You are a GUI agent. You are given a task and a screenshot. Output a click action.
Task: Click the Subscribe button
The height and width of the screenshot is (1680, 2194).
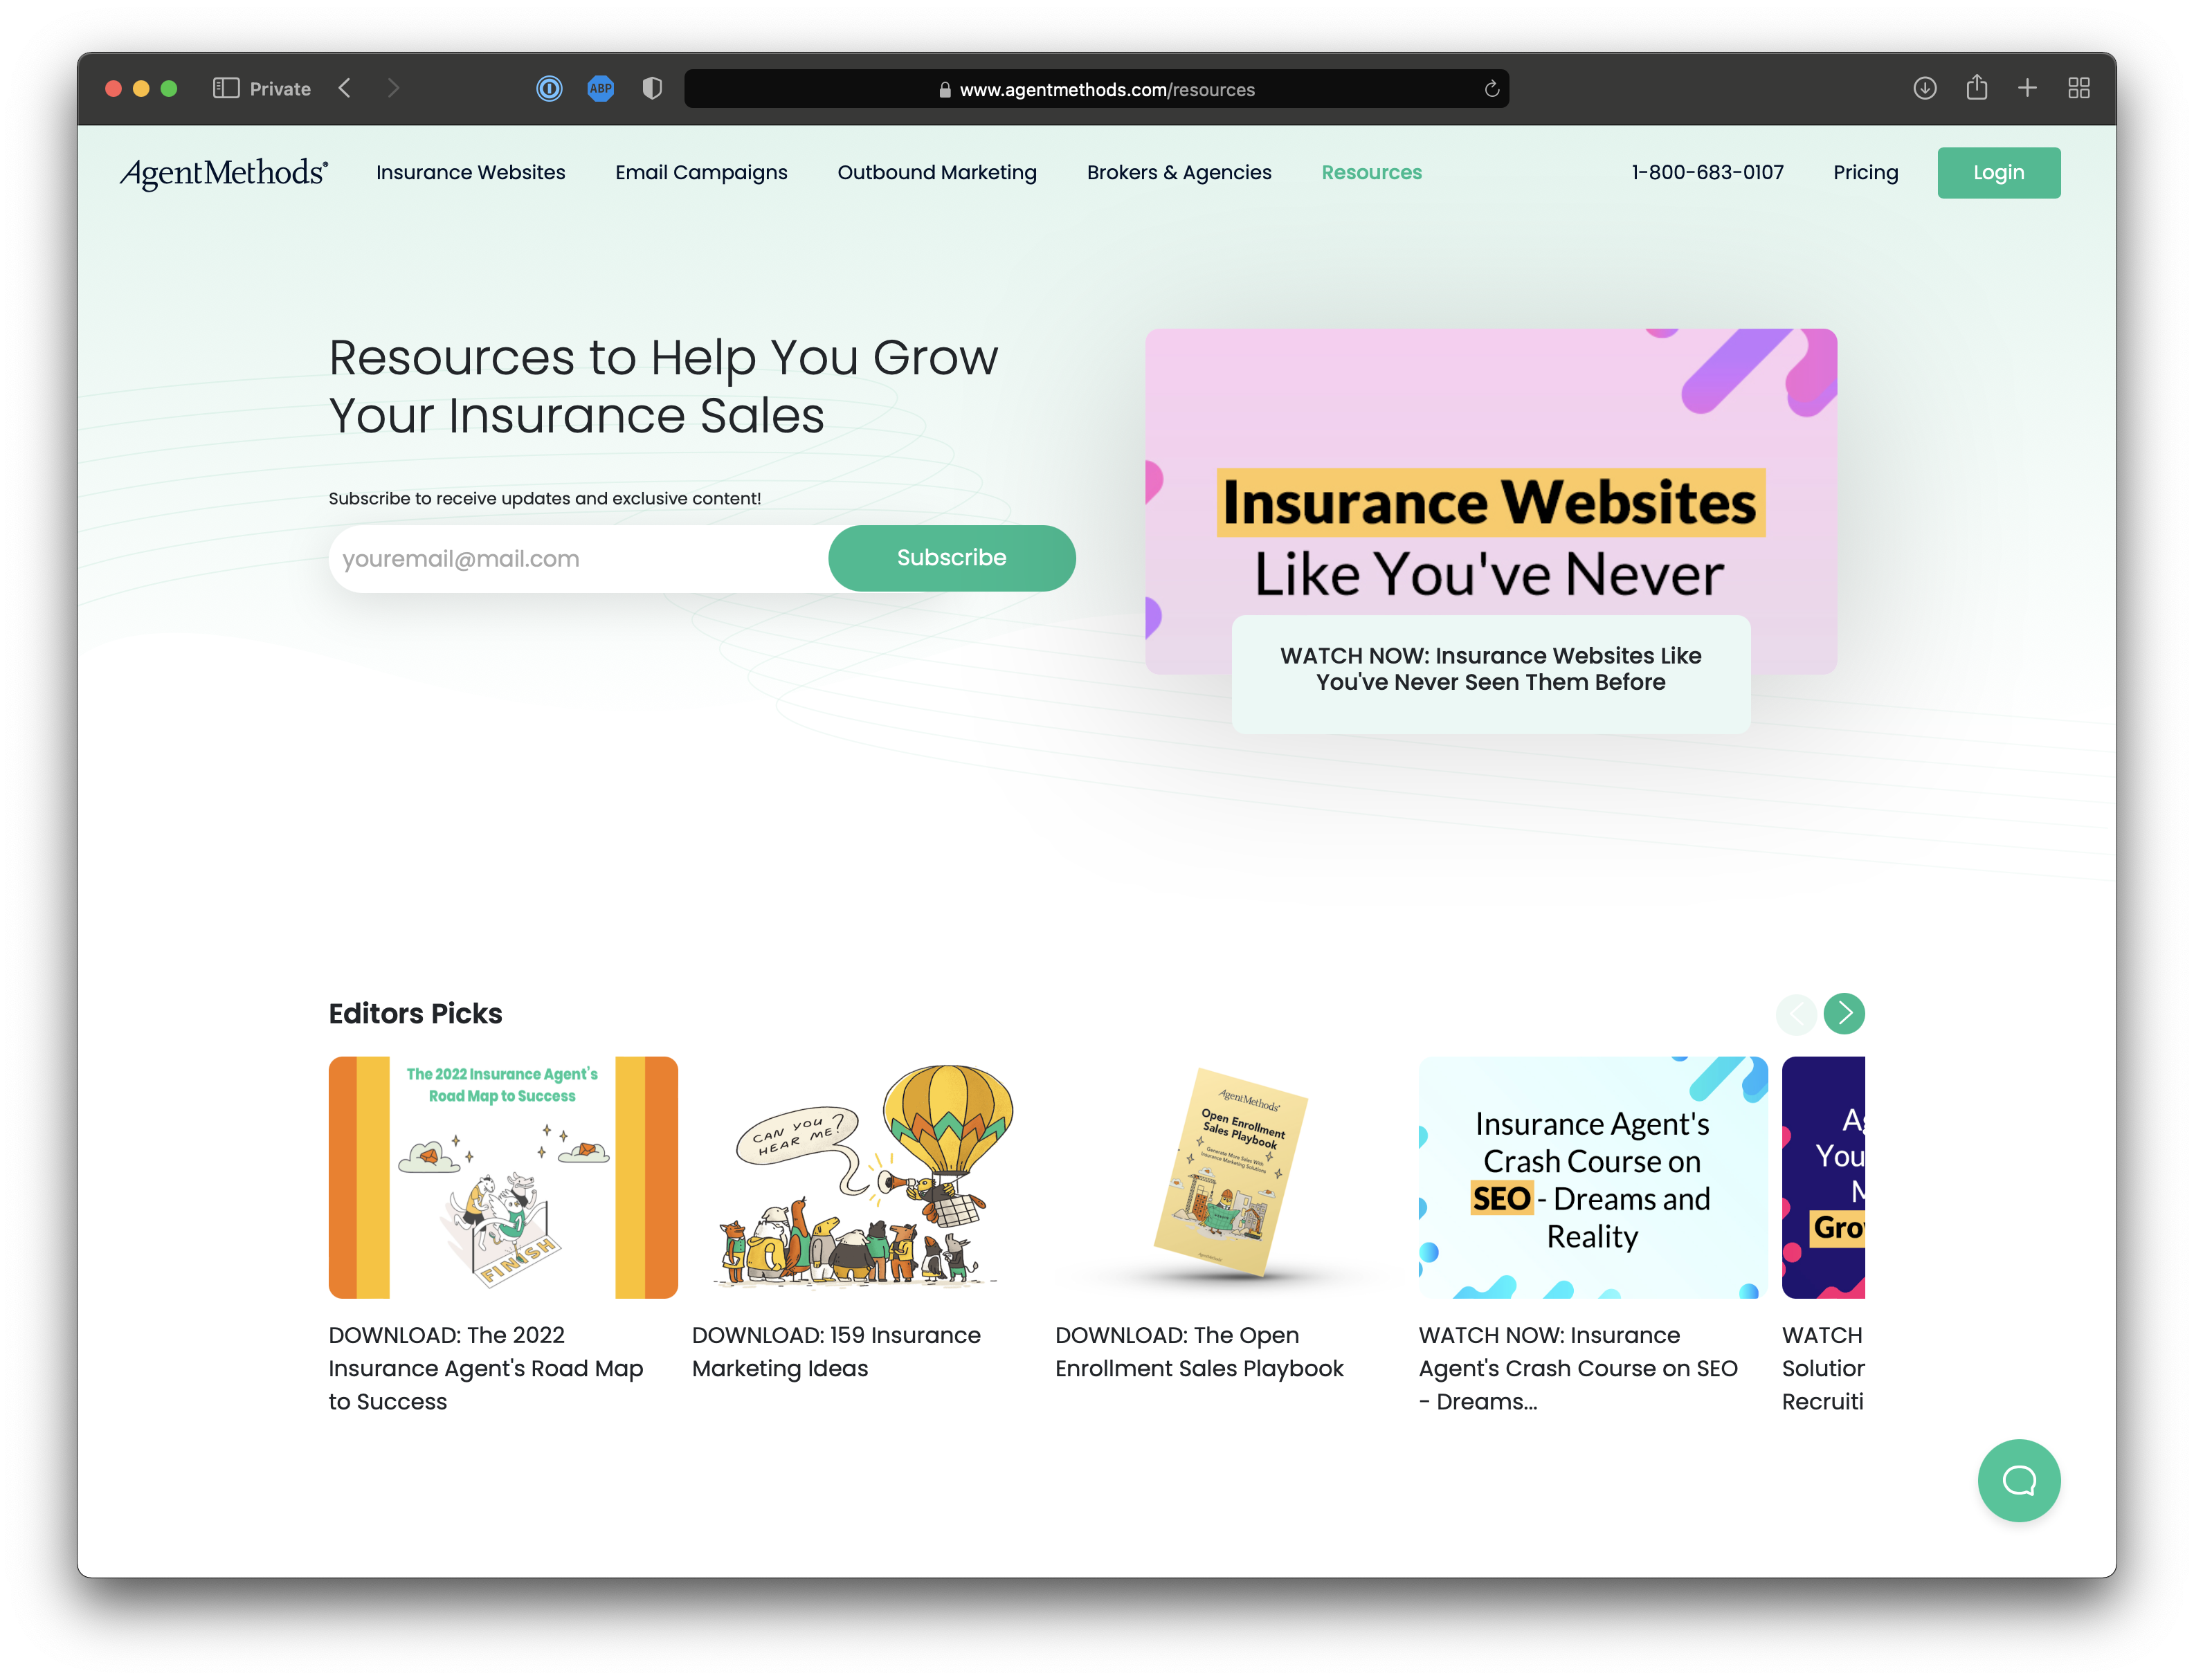coord(951,558)
